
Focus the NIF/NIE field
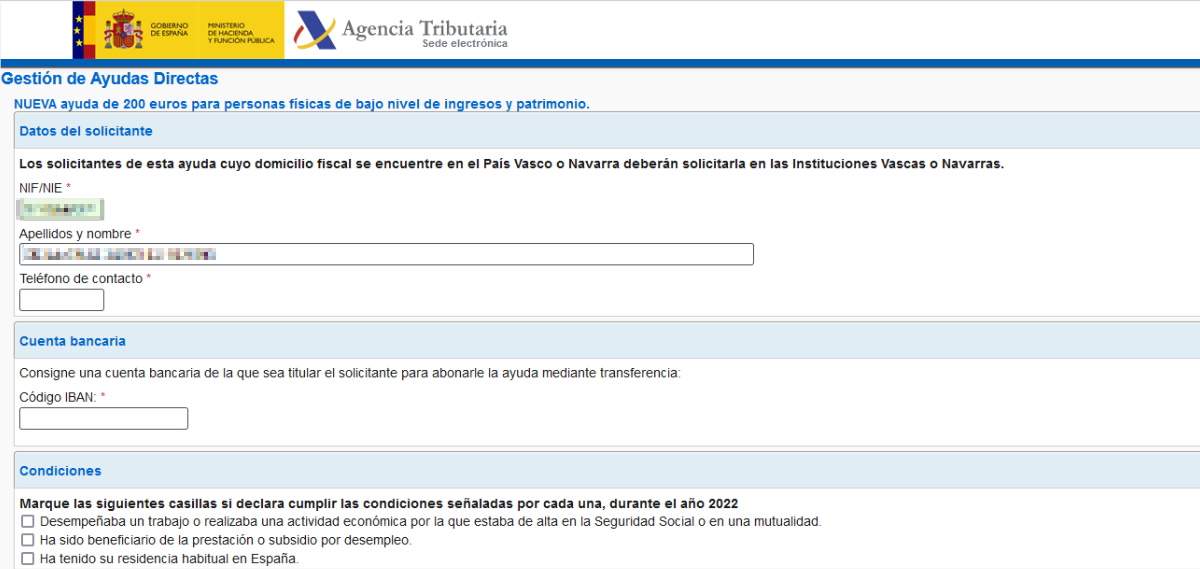62,209
